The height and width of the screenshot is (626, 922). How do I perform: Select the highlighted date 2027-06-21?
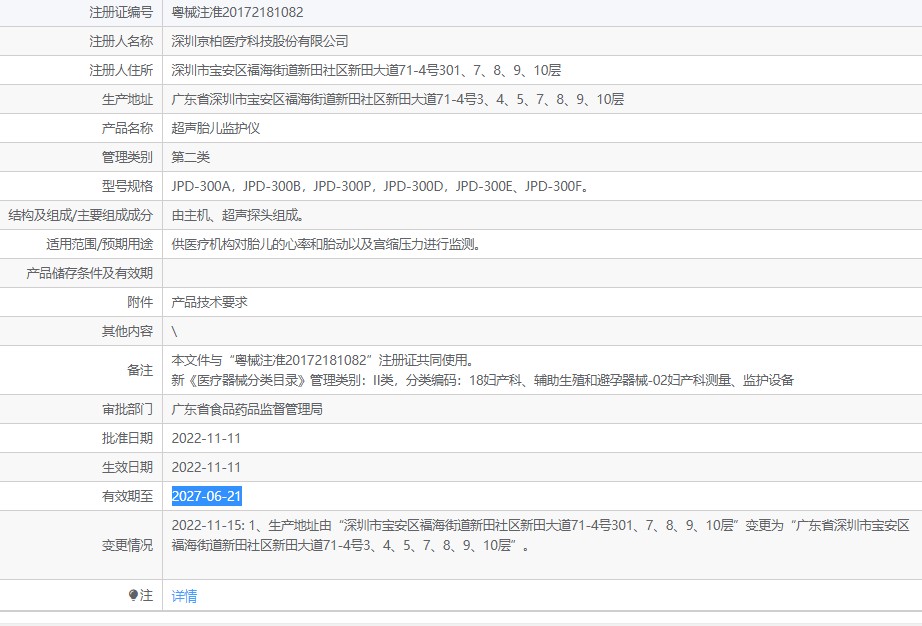[x=206, y=496]
